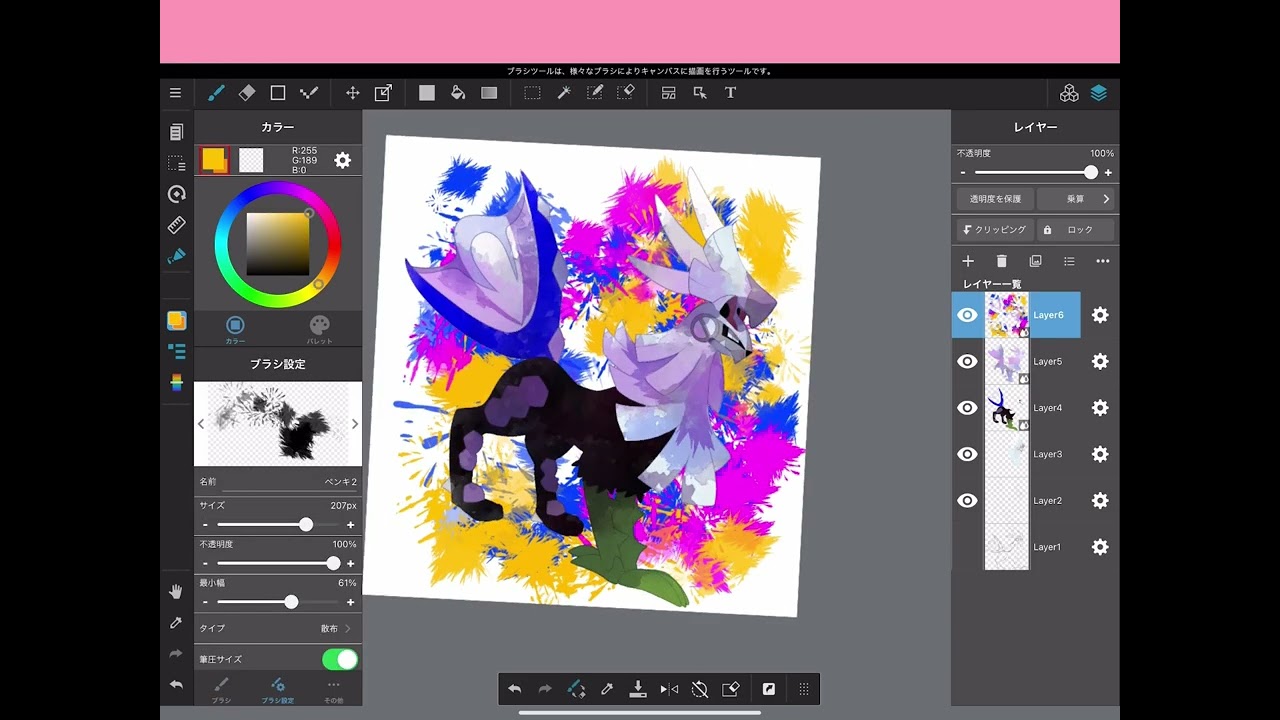
Task: Choose the rectangular Selection tool
Action: 532,93
